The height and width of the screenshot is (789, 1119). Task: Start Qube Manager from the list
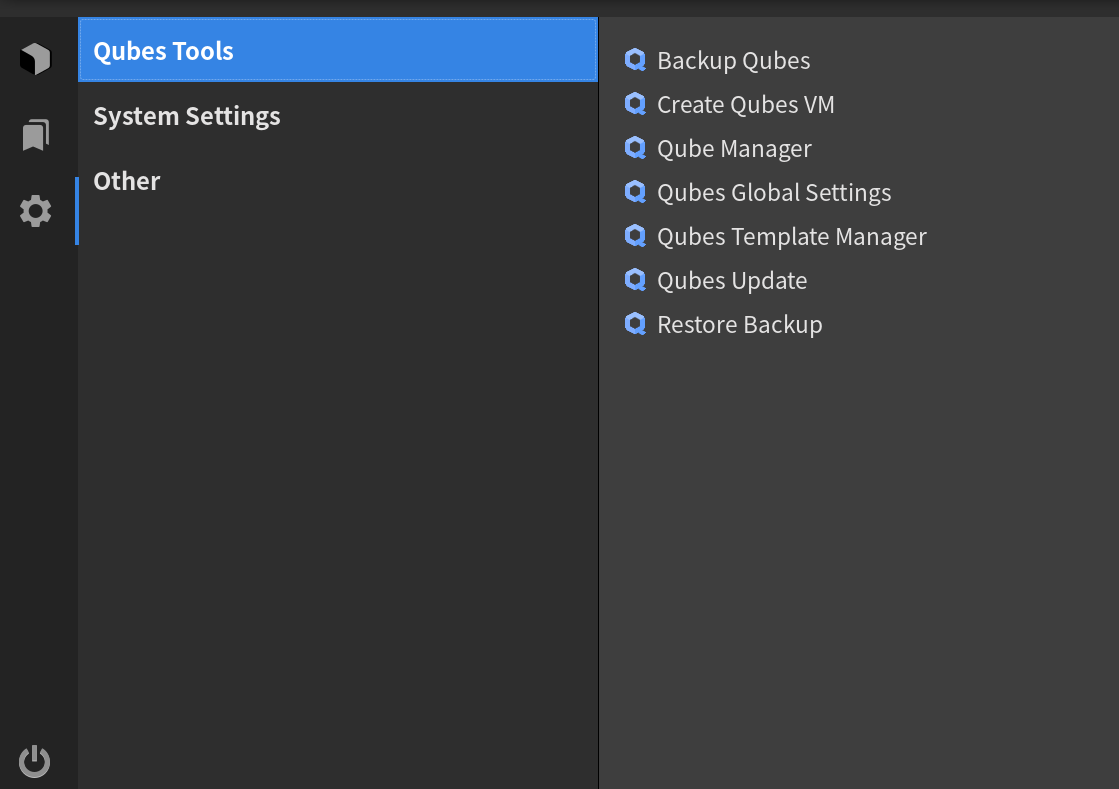[734, 149]
